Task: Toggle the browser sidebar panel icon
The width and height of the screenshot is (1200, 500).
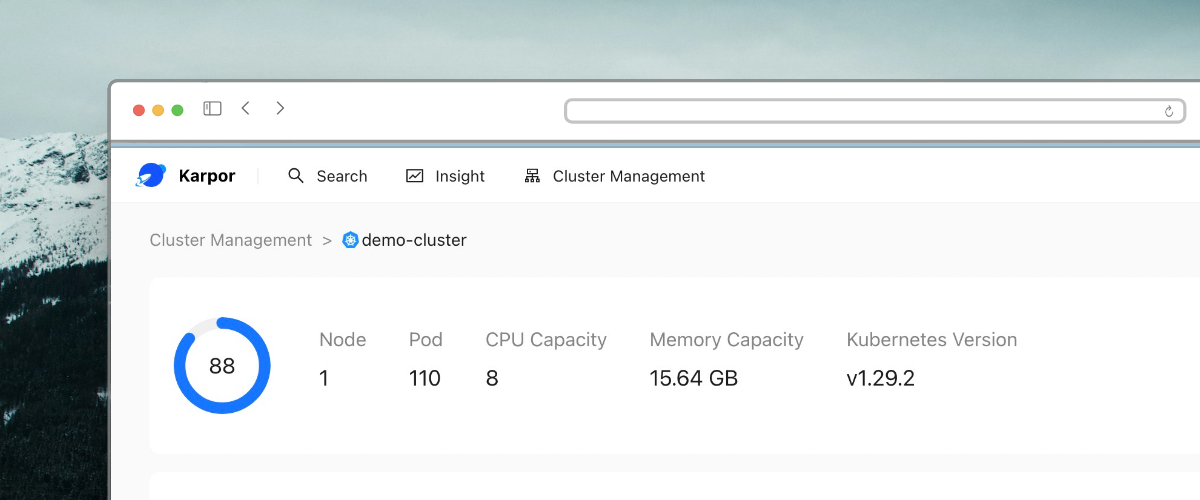Action: pyautogui.click(x=212, y=109)
